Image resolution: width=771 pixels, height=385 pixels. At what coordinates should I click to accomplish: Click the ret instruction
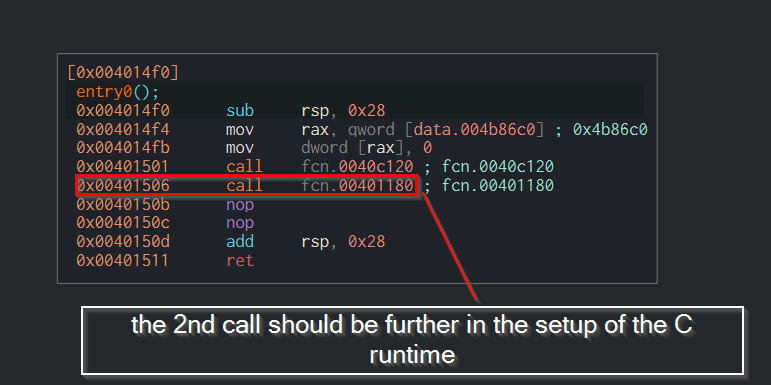pyautogui.click(x=239, y=260)
